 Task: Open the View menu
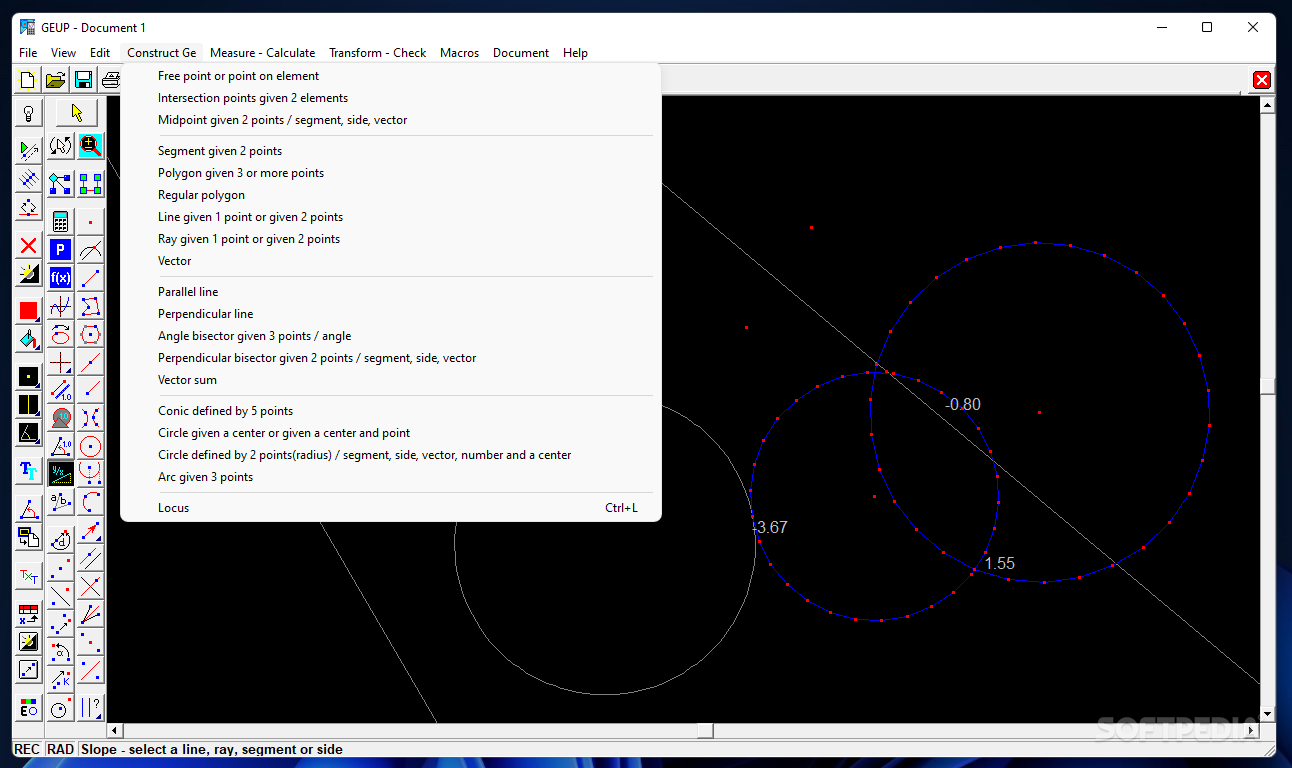click(x=63, y=53)
